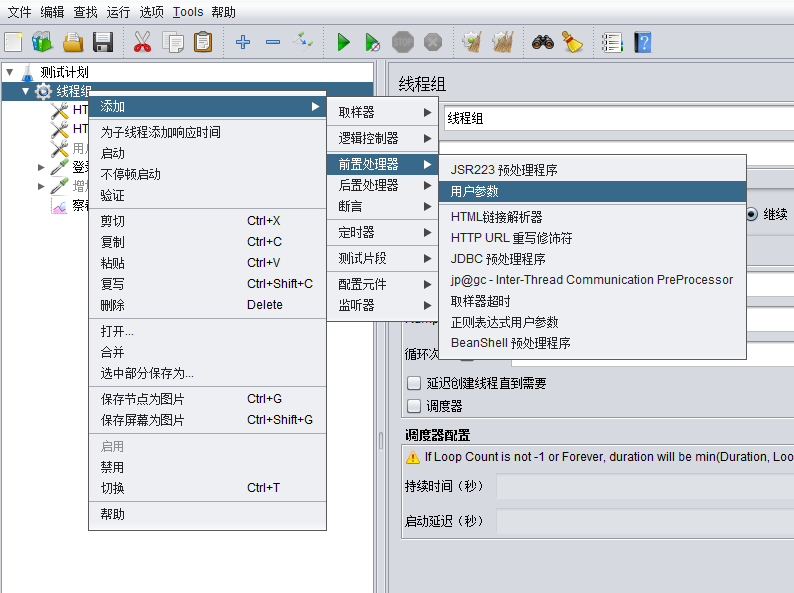Screen dimensions: 794x593
Task: Open the 监听器 submenu
Action: [x=383, y=305]
